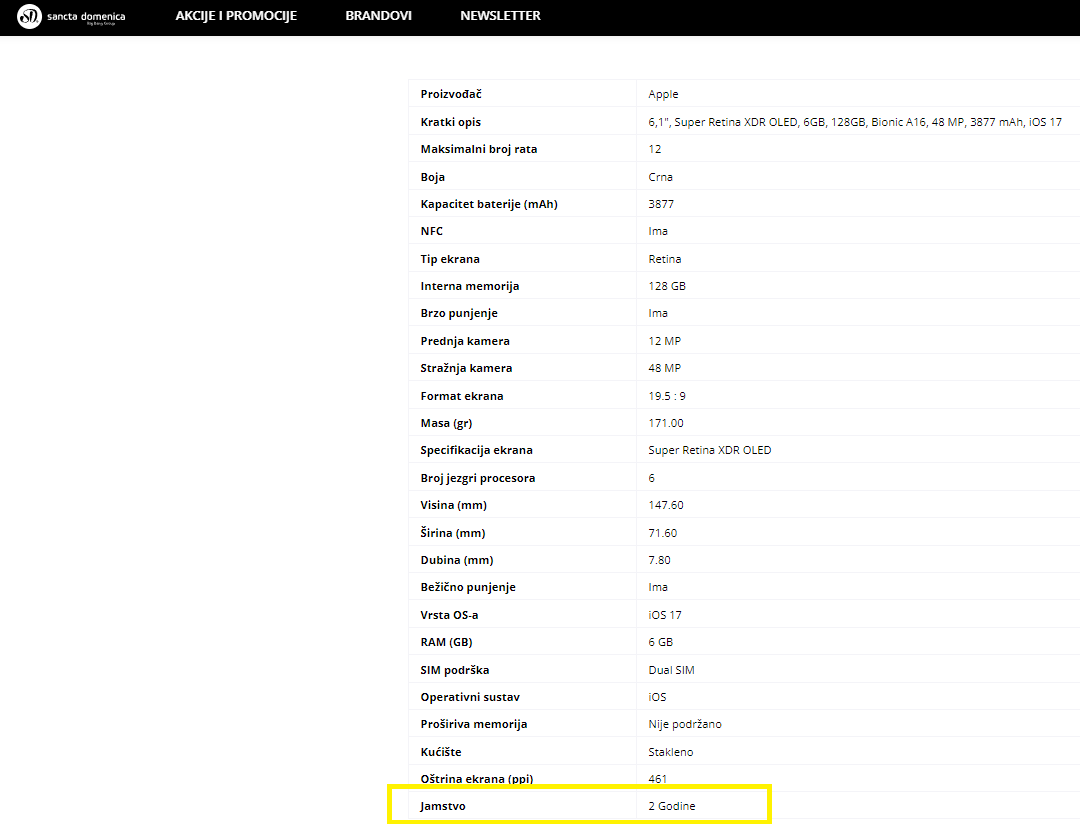Select the '12 MP' front camera value
Image resolution: width=1080 pixels, height=824 pixels.
coord(665,341)
